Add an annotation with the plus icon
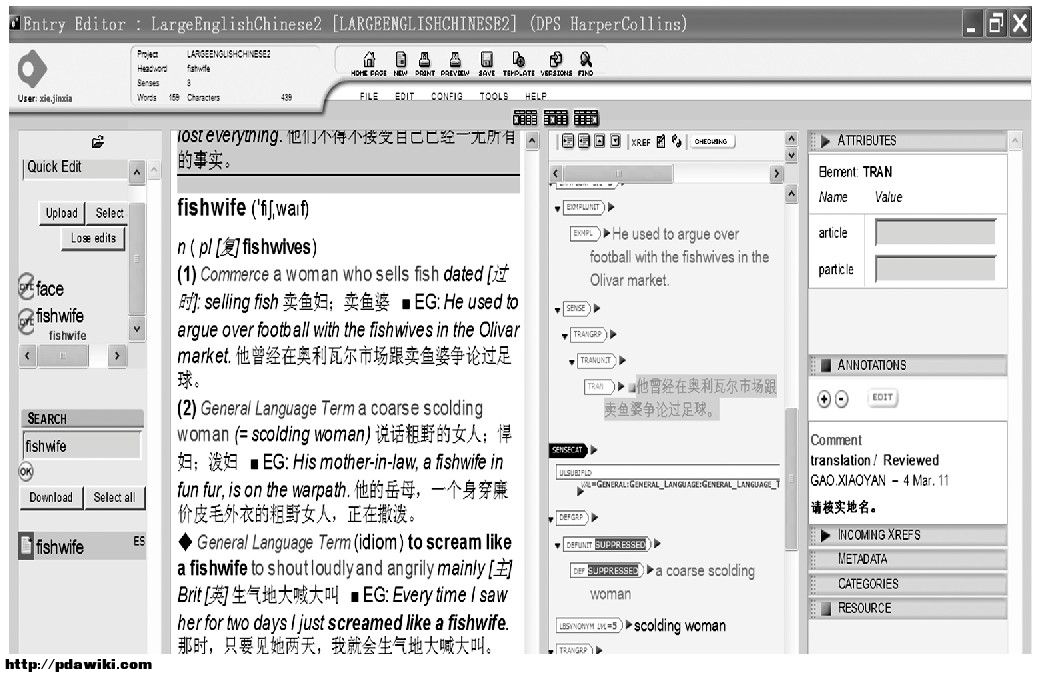This screenshot has width=1039, height=677. [824, 399]
